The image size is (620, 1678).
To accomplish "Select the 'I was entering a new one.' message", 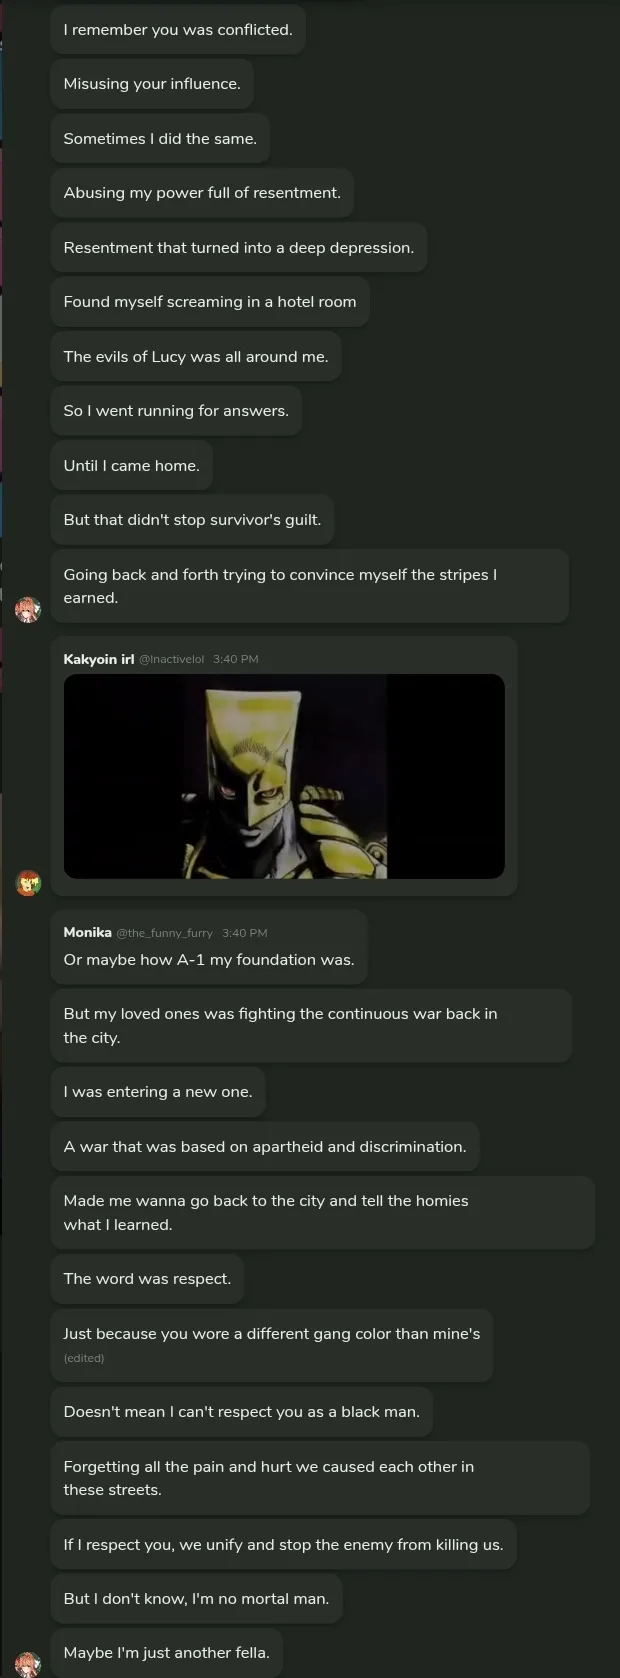I will click(x=158, y=1092).
